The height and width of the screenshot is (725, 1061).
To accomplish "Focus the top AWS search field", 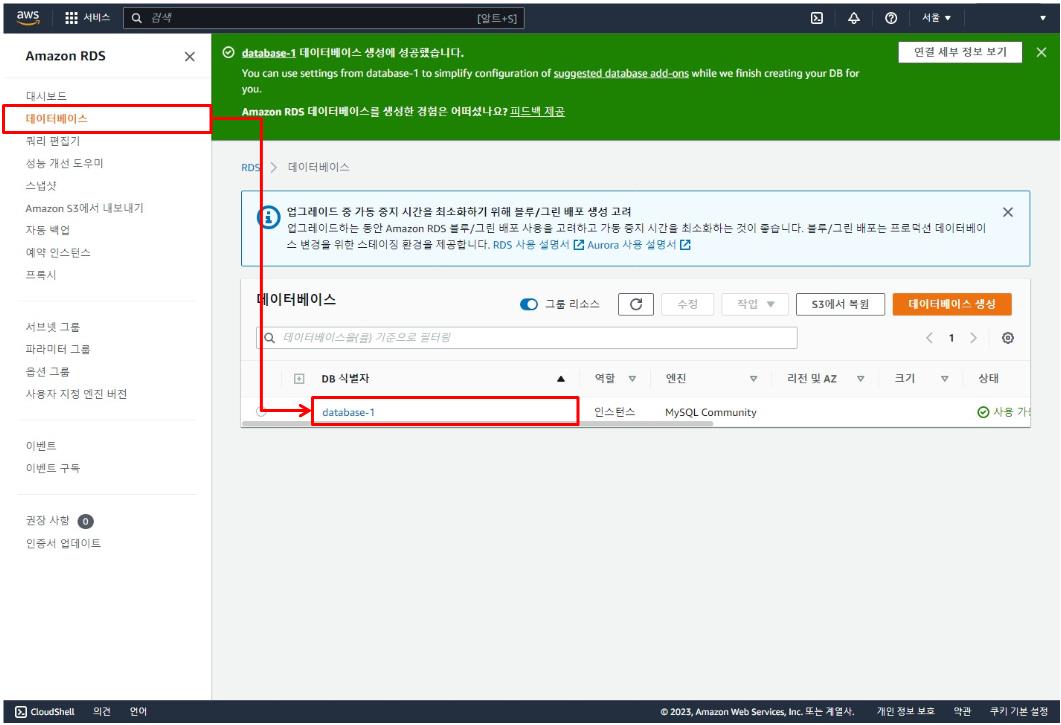I will 323,18.
